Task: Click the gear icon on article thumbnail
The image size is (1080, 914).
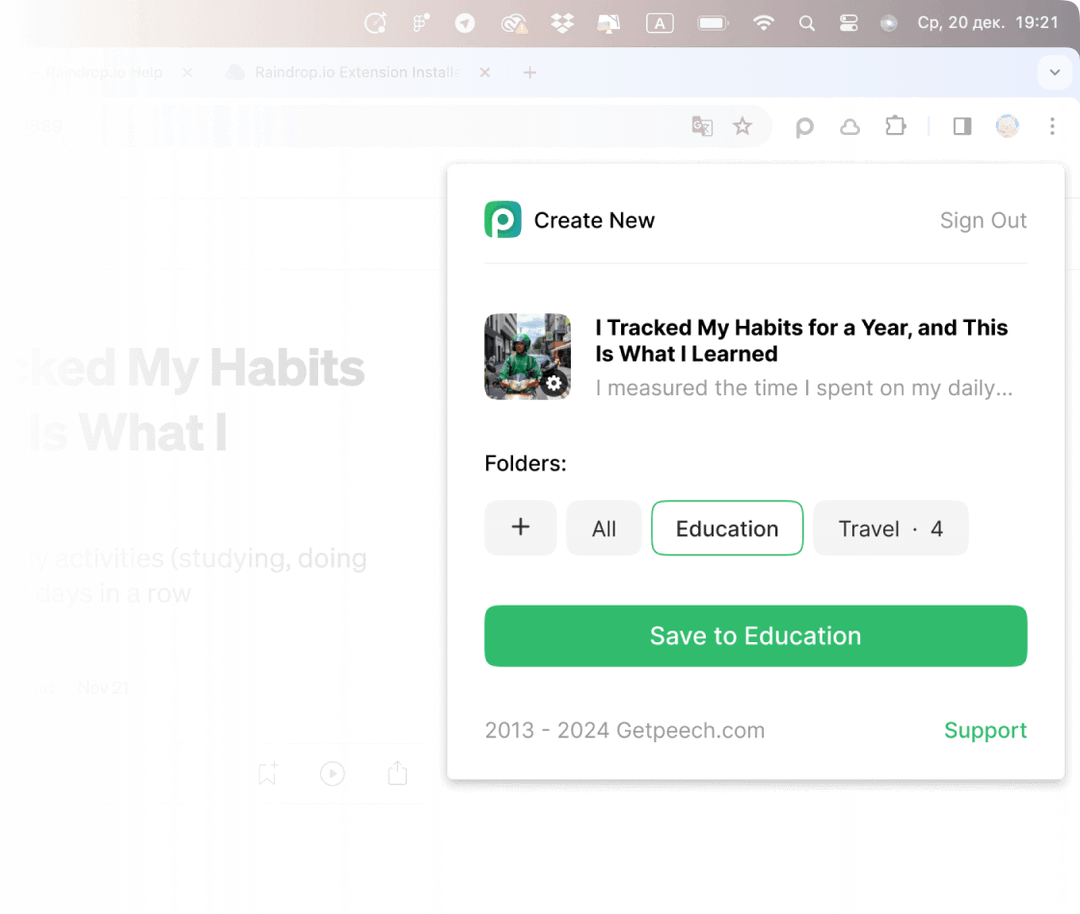Action: click(554, 383)
